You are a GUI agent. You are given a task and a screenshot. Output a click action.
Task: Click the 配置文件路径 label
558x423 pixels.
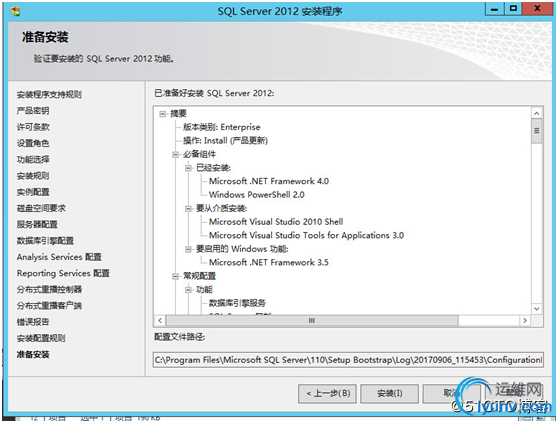(179, 337)
